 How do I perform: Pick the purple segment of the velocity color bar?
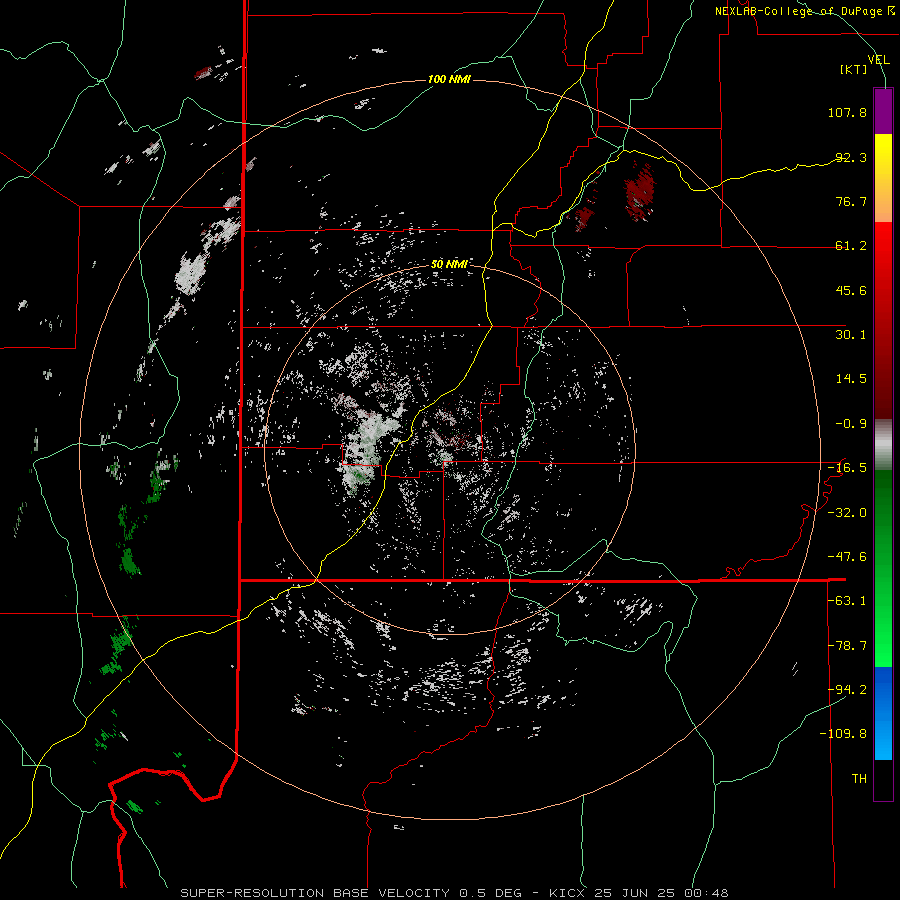883,111
